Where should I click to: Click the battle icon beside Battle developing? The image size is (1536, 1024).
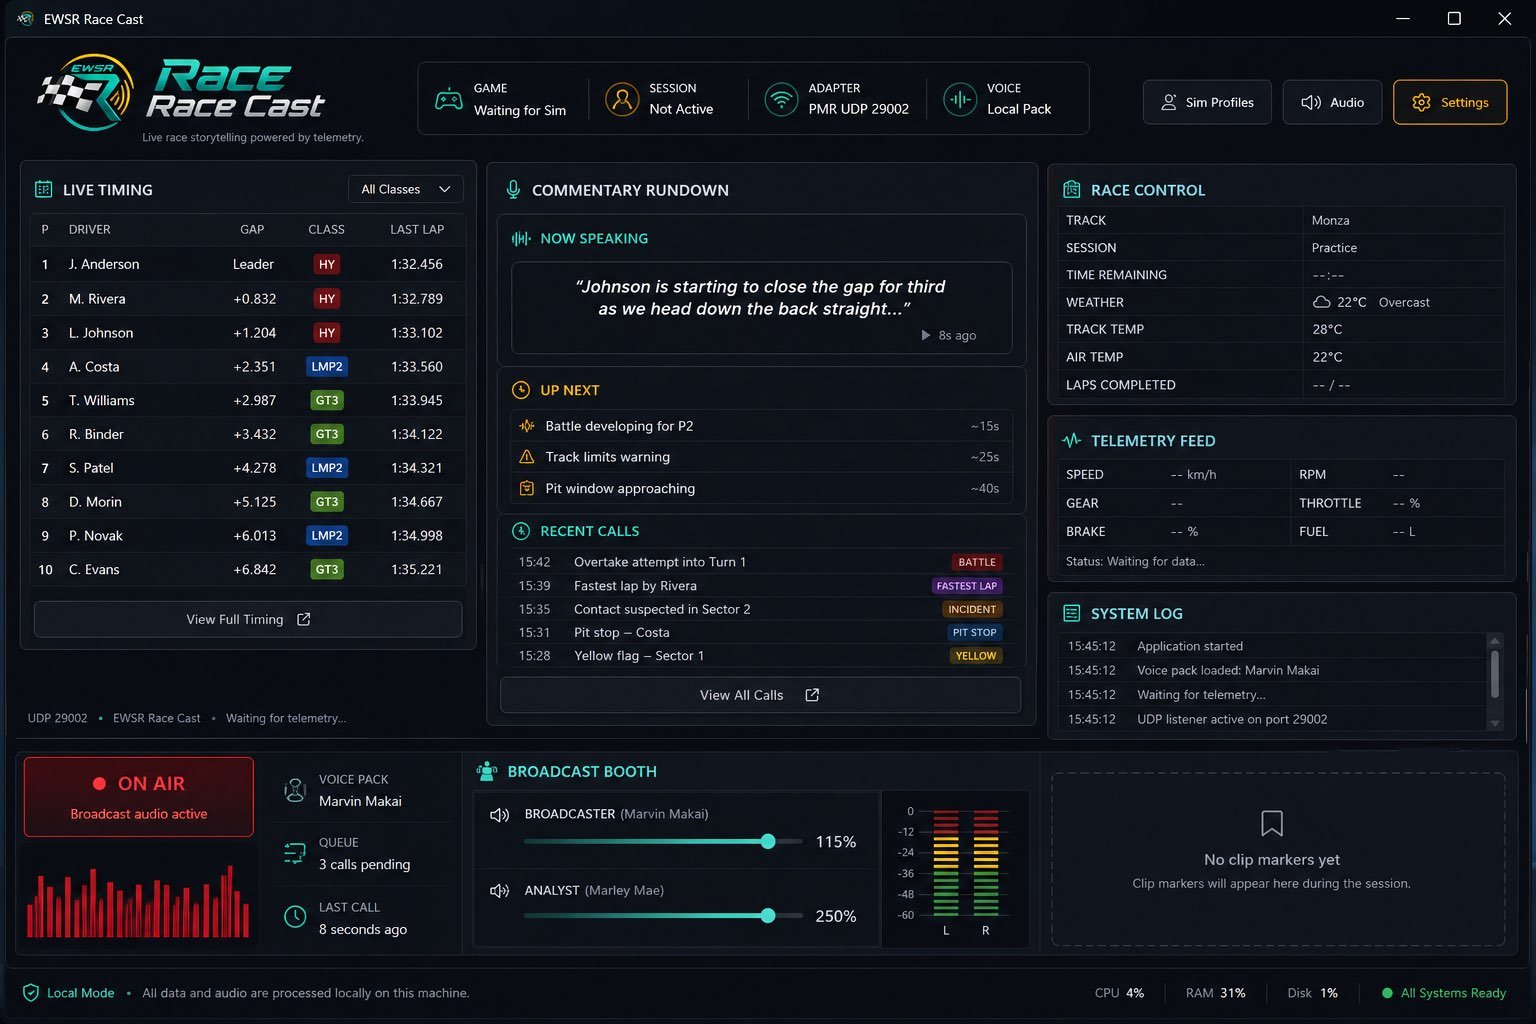(x=527, y=426)
